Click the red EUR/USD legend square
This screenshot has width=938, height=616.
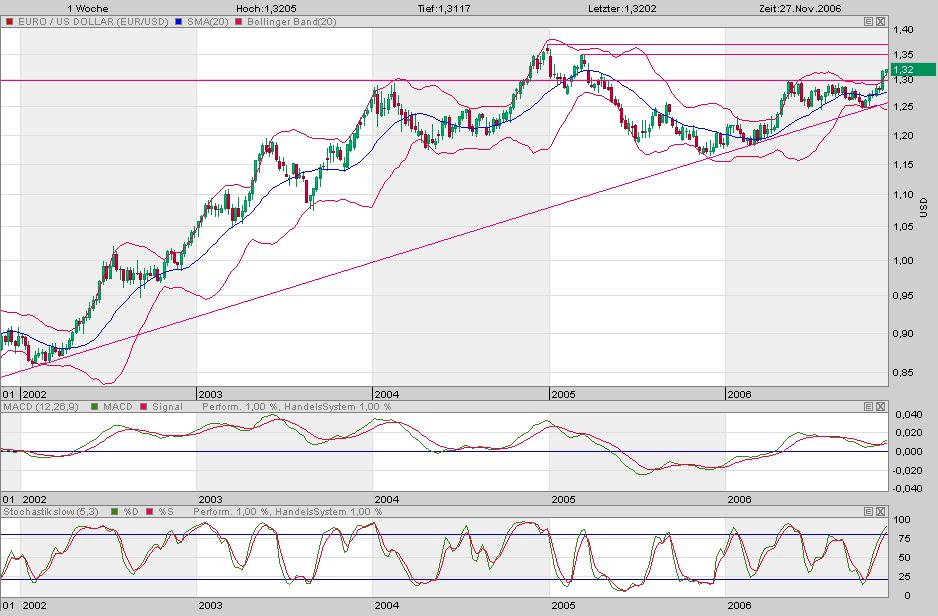[9, 20]
